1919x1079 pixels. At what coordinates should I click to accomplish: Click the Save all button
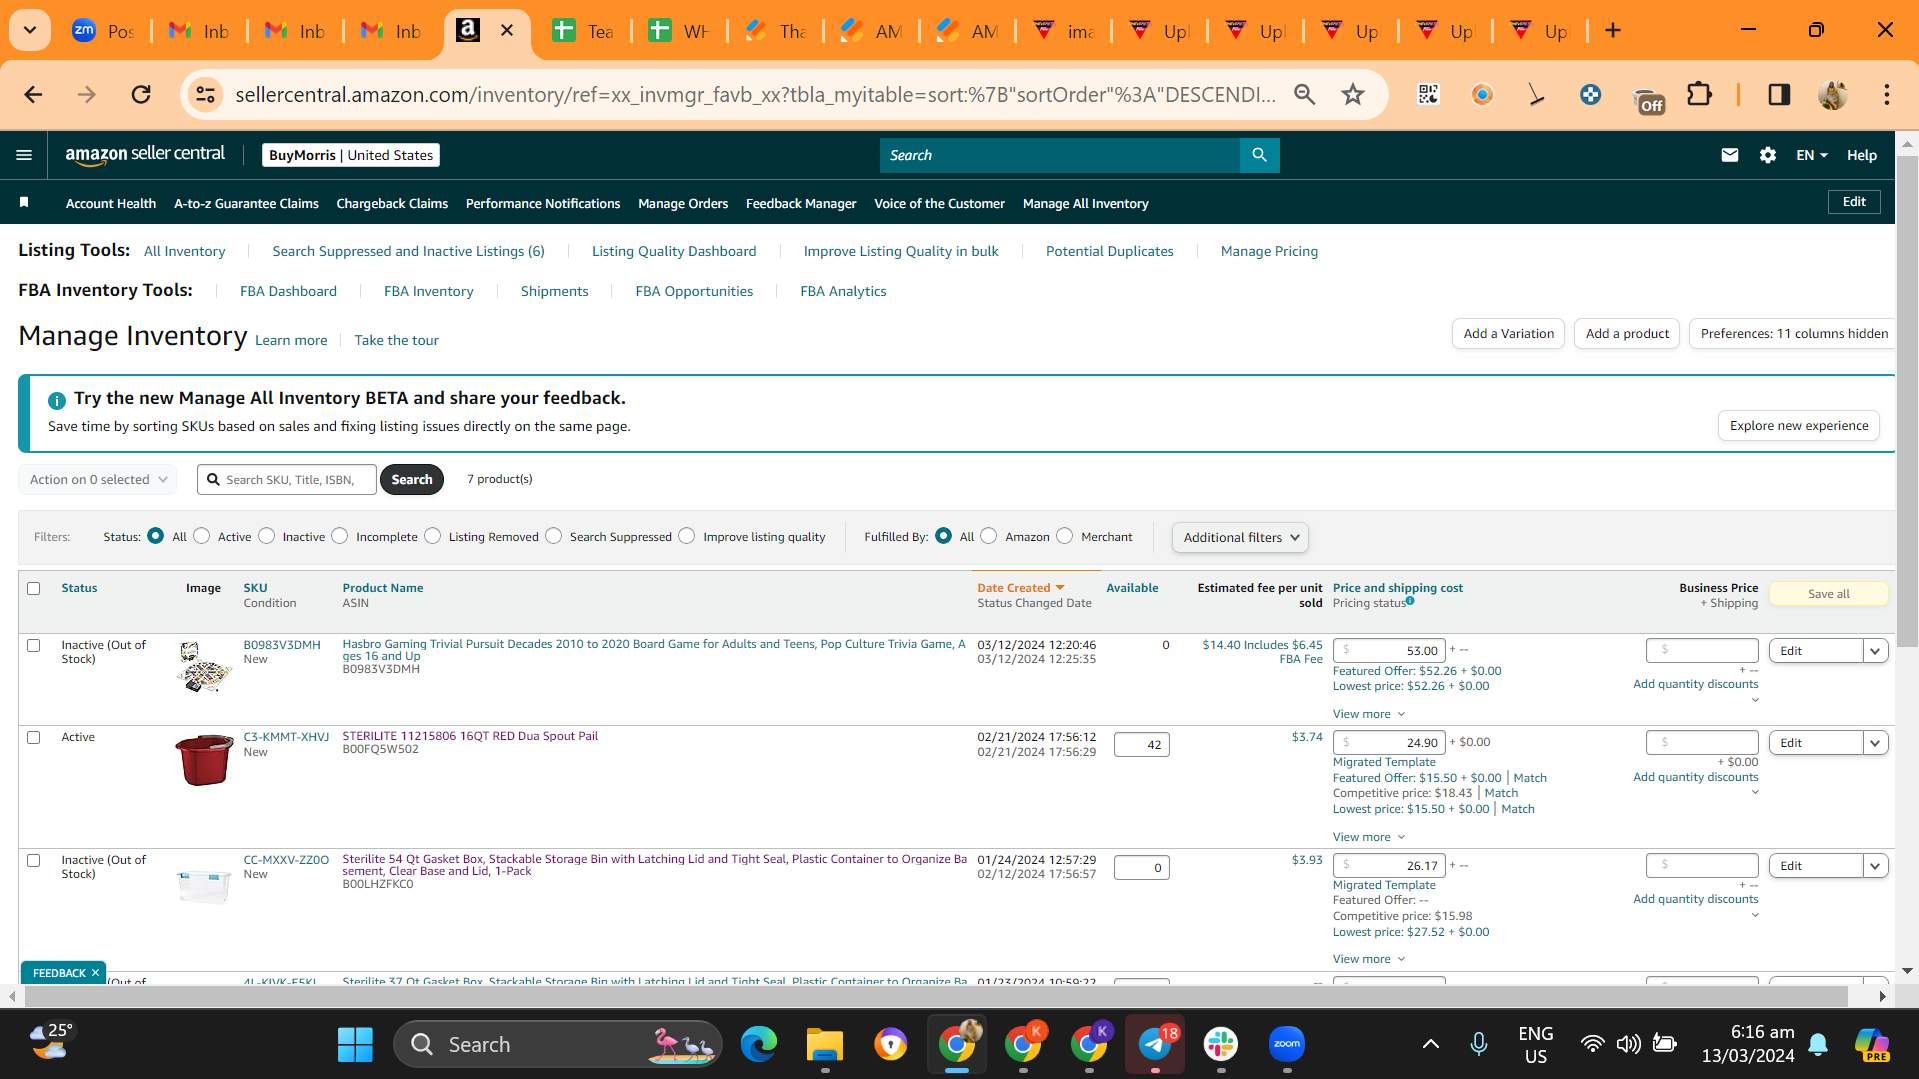1828,593
